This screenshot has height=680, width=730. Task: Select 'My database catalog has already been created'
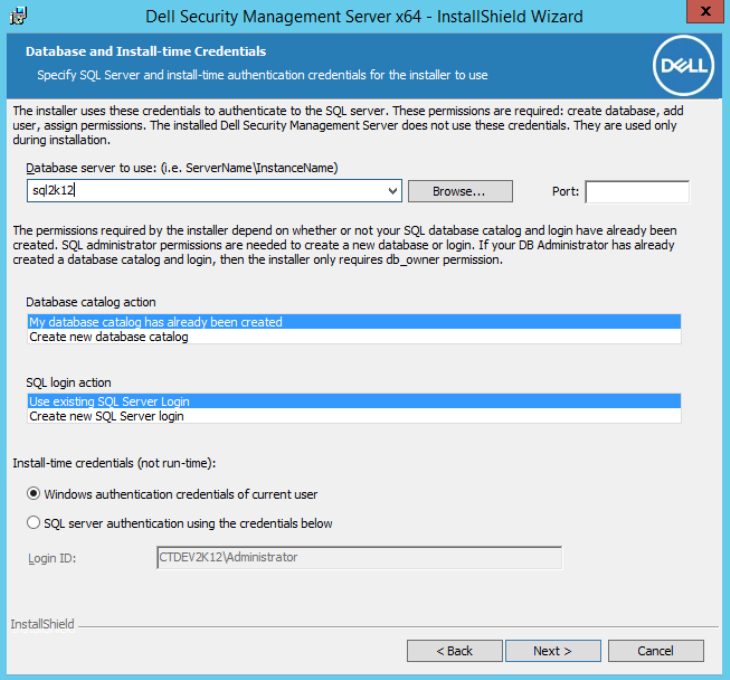[354, 322]
